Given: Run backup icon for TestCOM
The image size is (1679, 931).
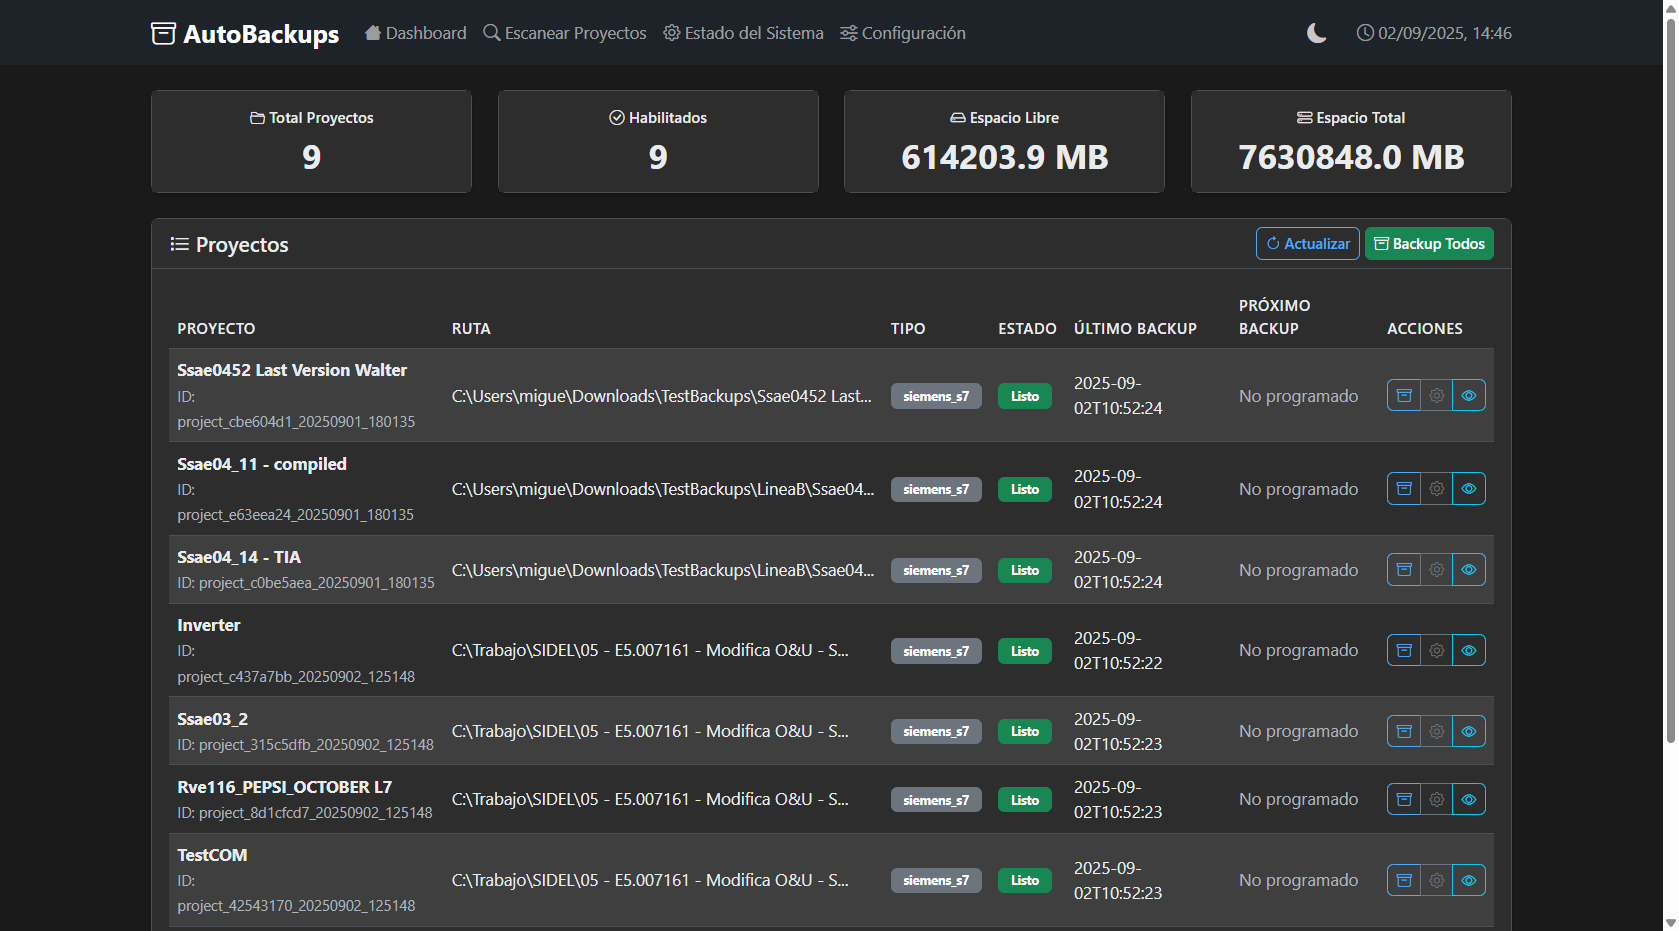Looking at the screenshot, I should (x=1404, y=880).
